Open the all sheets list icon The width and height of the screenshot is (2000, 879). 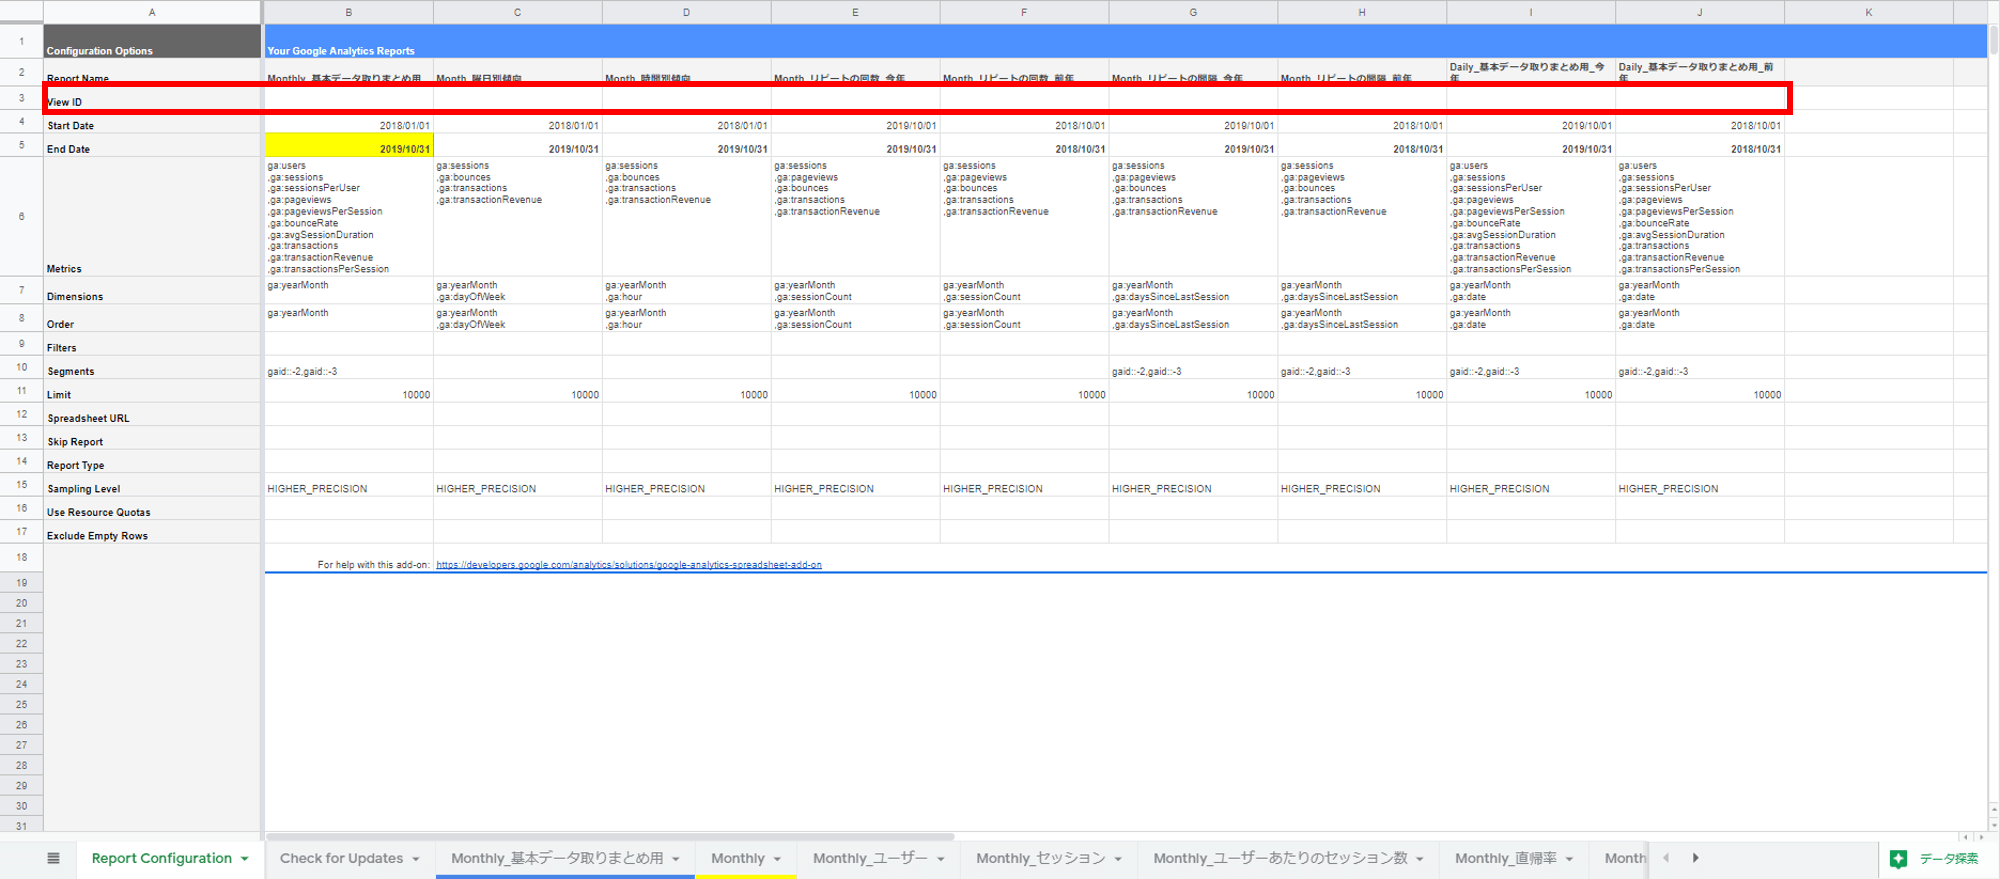pyautogui.click(x=53, y=858)
